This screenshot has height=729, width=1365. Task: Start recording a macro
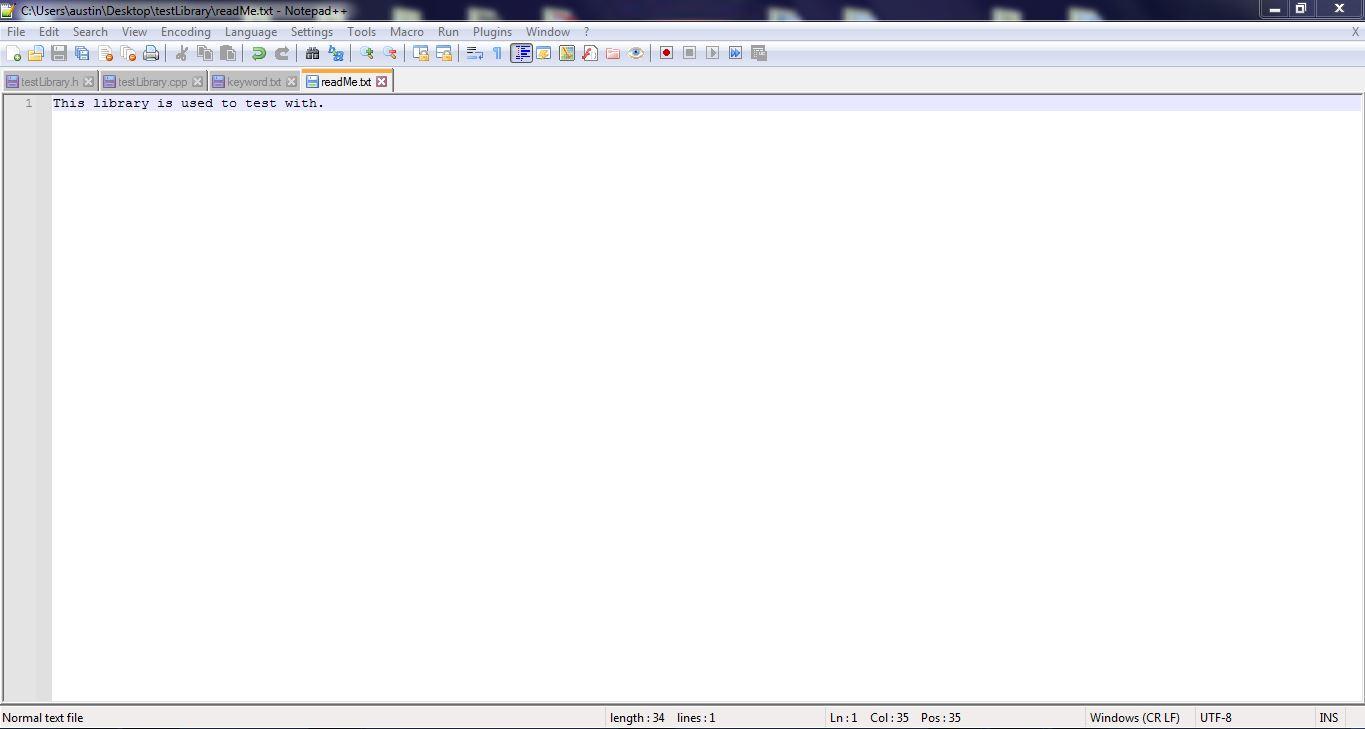click(665, 53)
